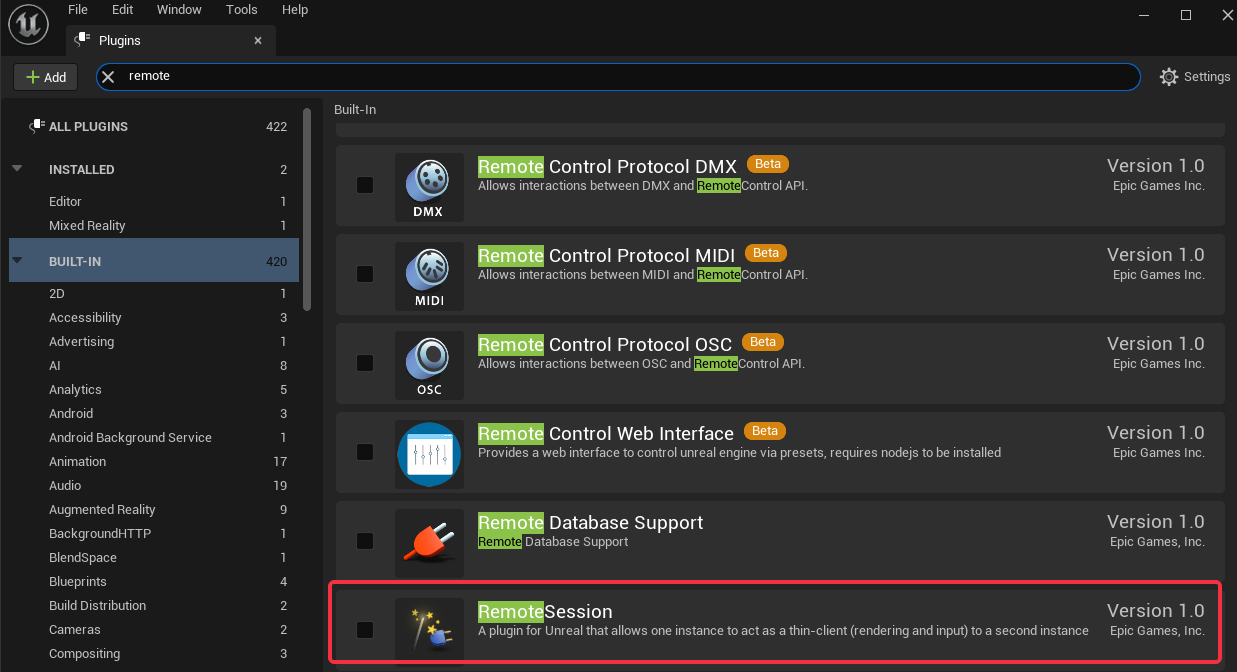Image resolution: width=1237 pixels, height=672 pixels.
Task: Enable the Remote Control Protocol OSC checkbox
Action: [365, 363]
